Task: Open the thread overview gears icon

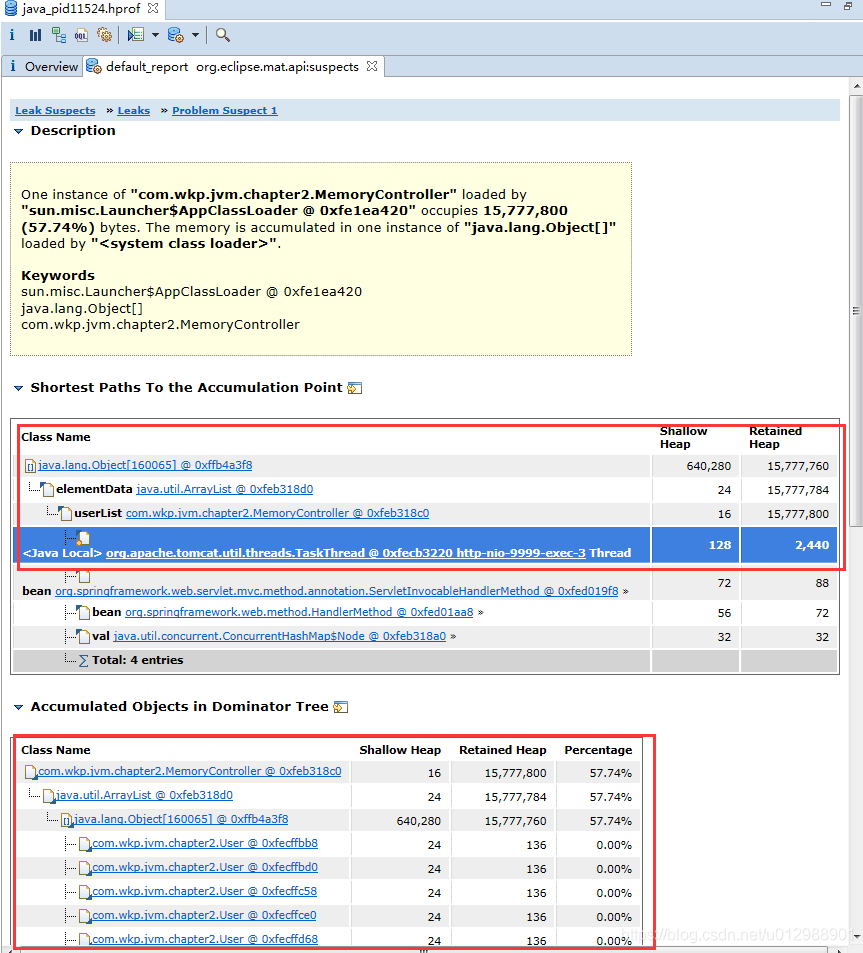Action: pos(105,35)
